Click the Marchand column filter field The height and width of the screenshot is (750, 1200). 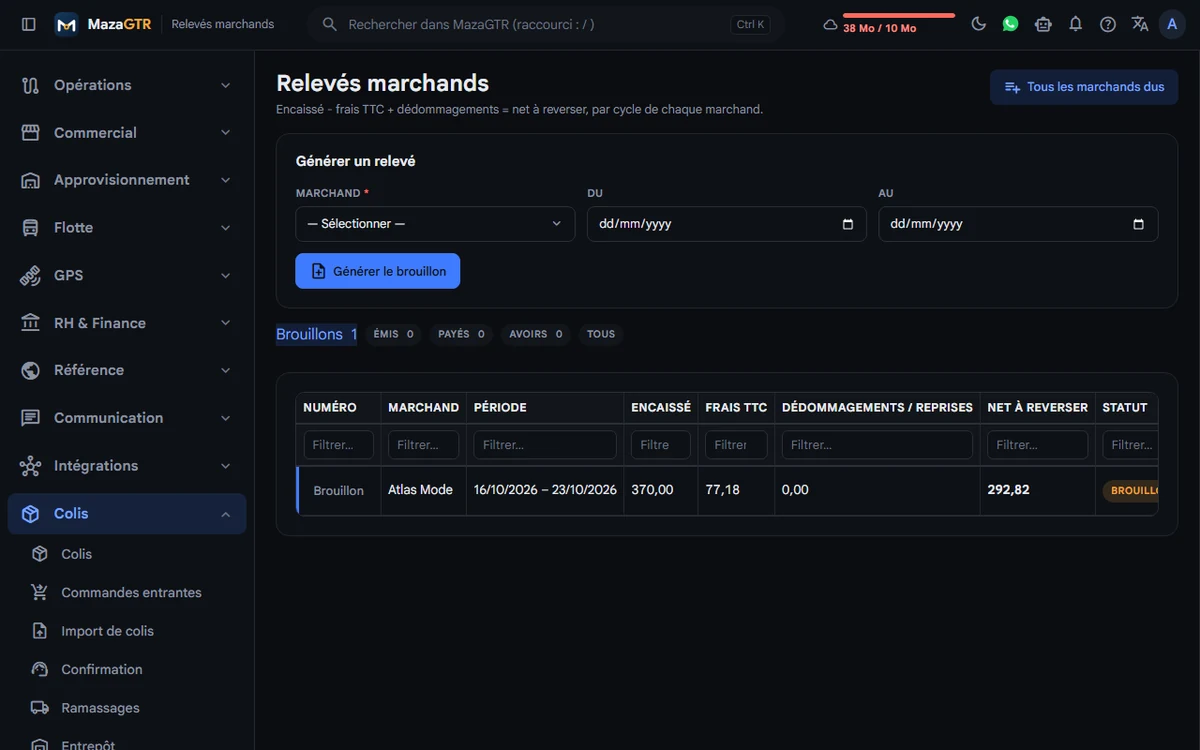[424, 445]
